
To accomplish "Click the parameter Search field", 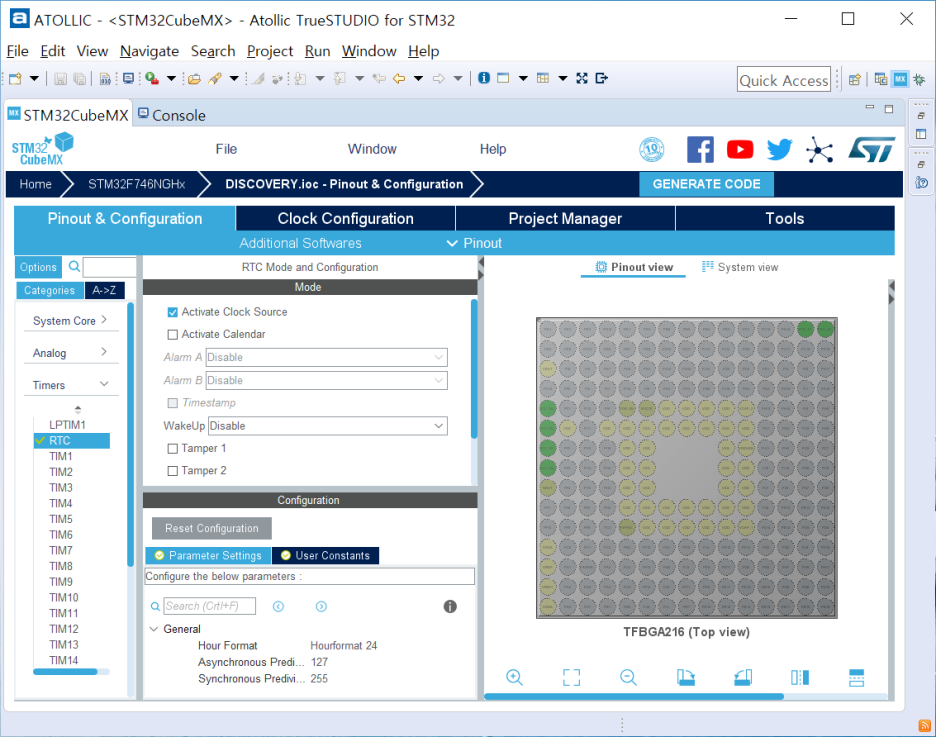I will click(x=210, y=606).
